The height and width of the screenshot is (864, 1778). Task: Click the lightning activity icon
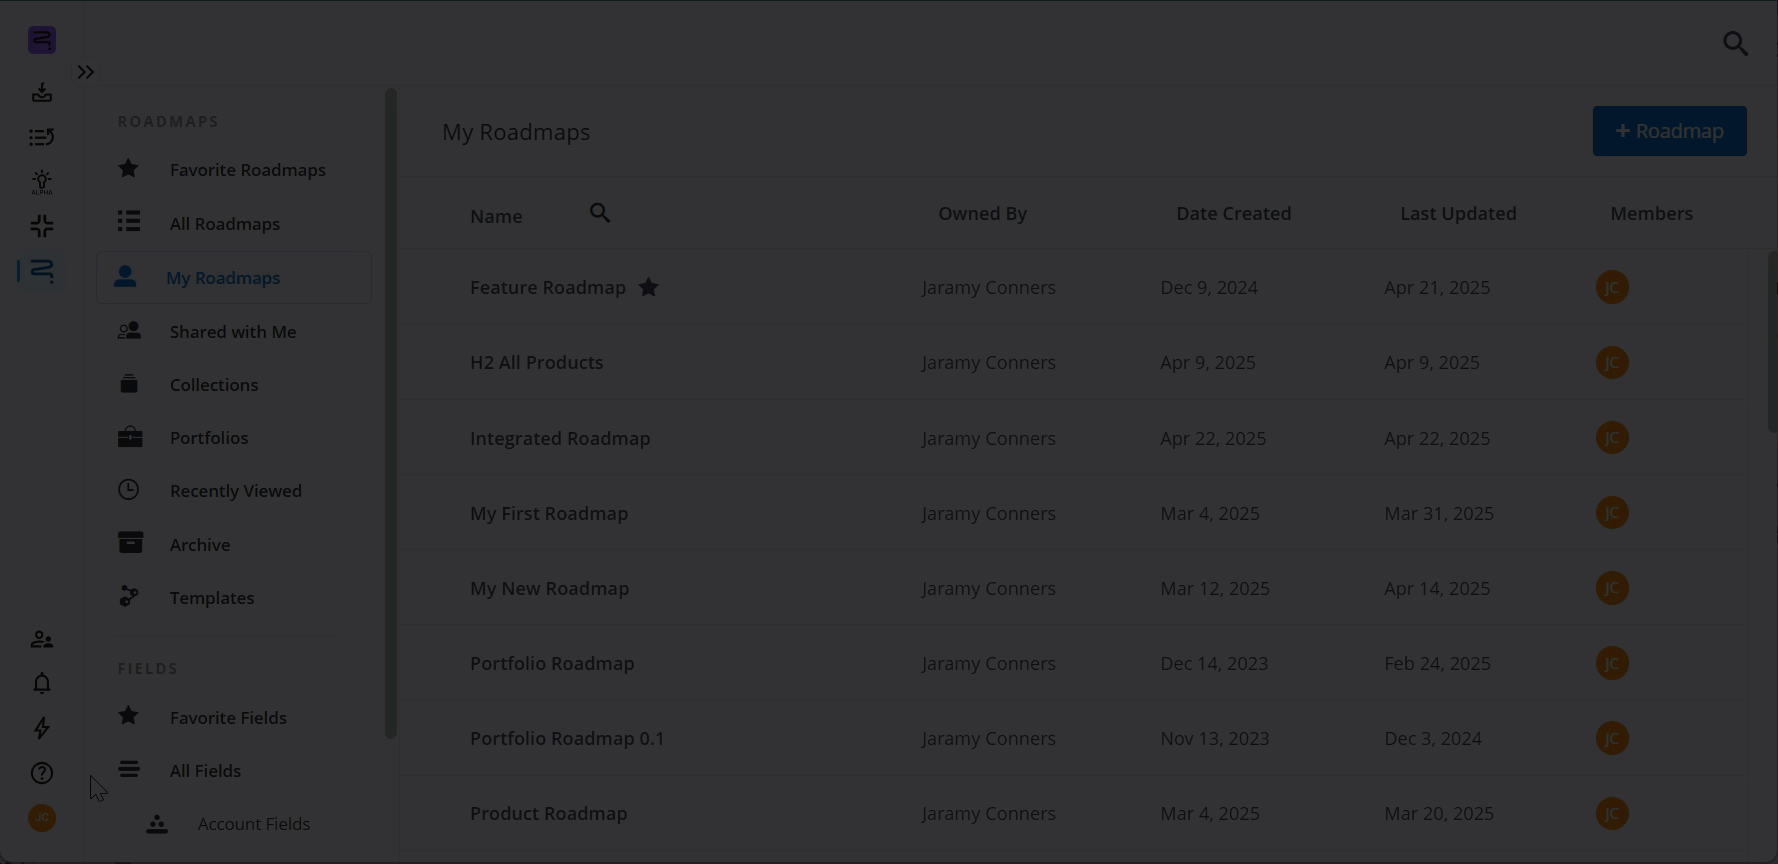point(41,728)
